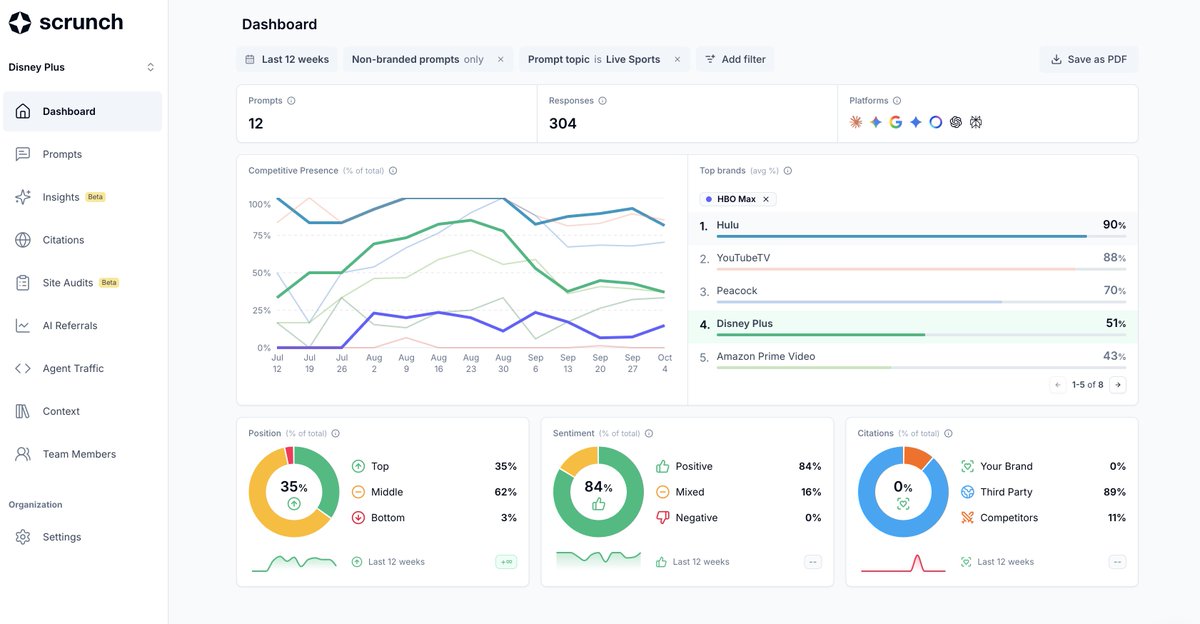
Task: Click the Beta badge next to Insights
Action: (95, 197)
